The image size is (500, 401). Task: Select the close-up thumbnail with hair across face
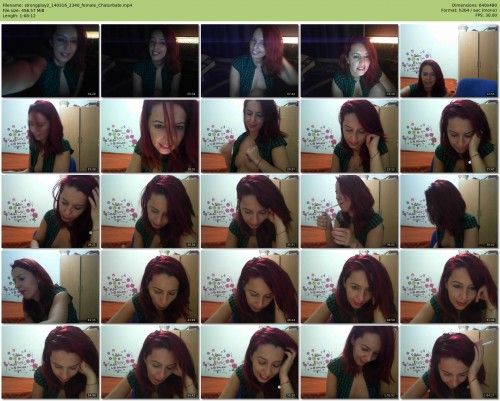point(150,136)
